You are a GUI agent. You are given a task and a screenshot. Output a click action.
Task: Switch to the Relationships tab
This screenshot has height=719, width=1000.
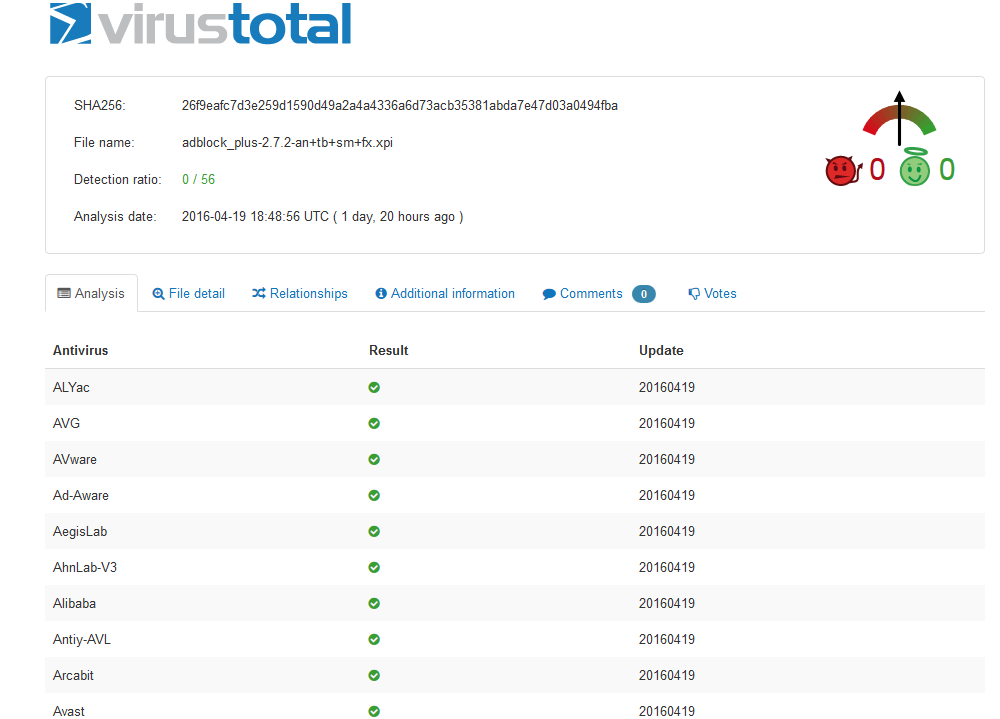pyautogui.click(x=300, y=293)
